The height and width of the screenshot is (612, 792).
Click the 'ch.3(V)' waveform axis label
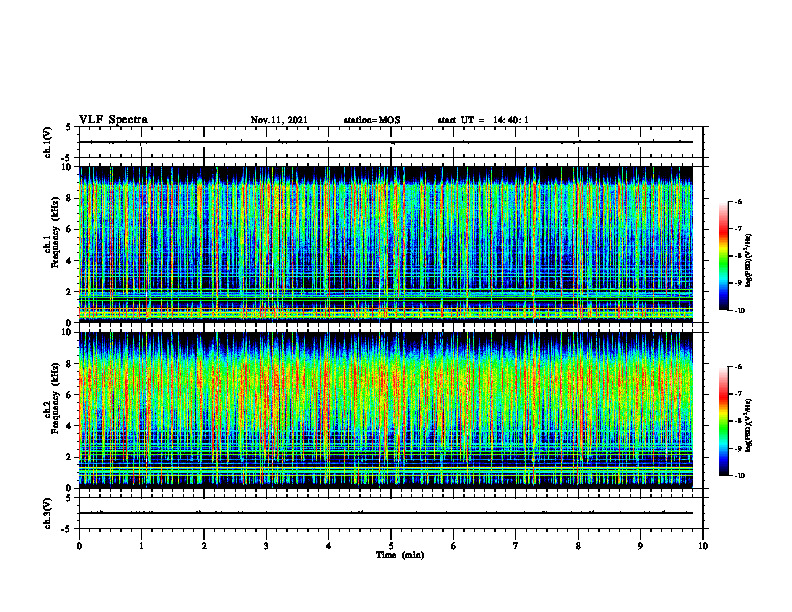click(x=47, y=513)
